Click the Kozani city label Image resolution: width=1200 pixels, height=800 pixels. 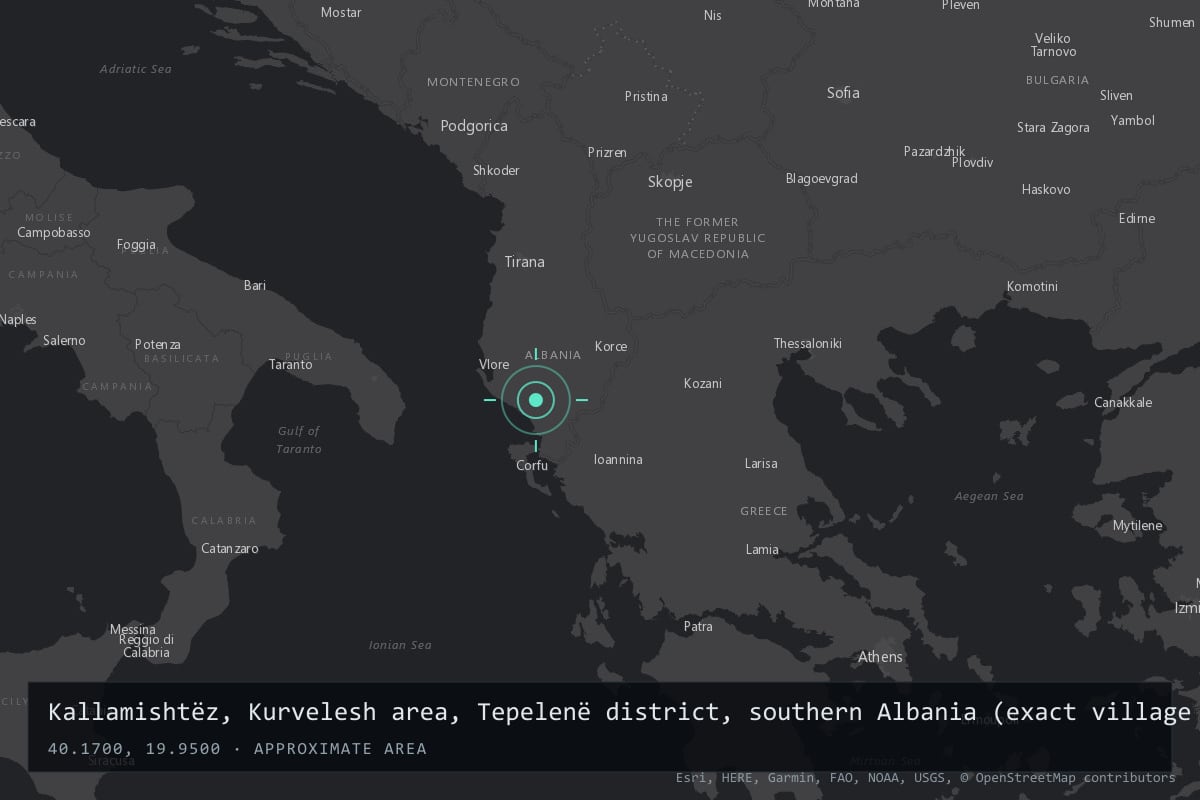point(703,384)
